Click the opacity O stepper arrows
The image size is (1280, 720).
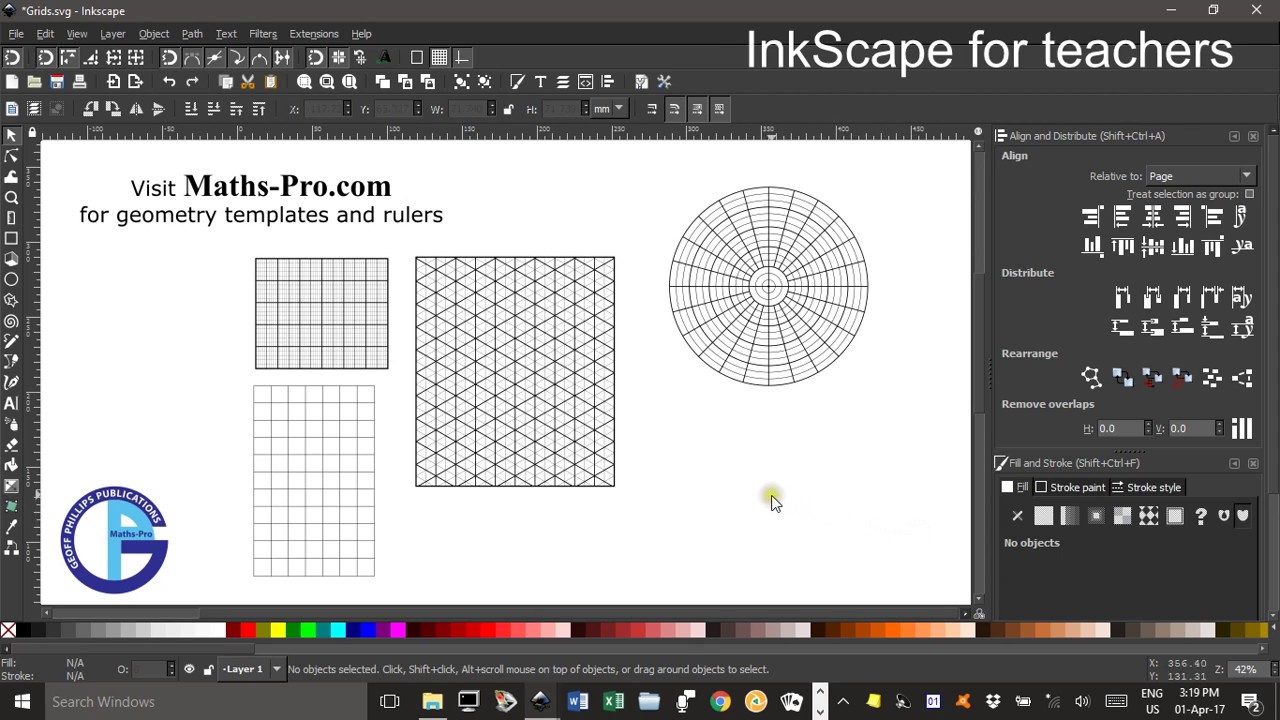(171, 669)
